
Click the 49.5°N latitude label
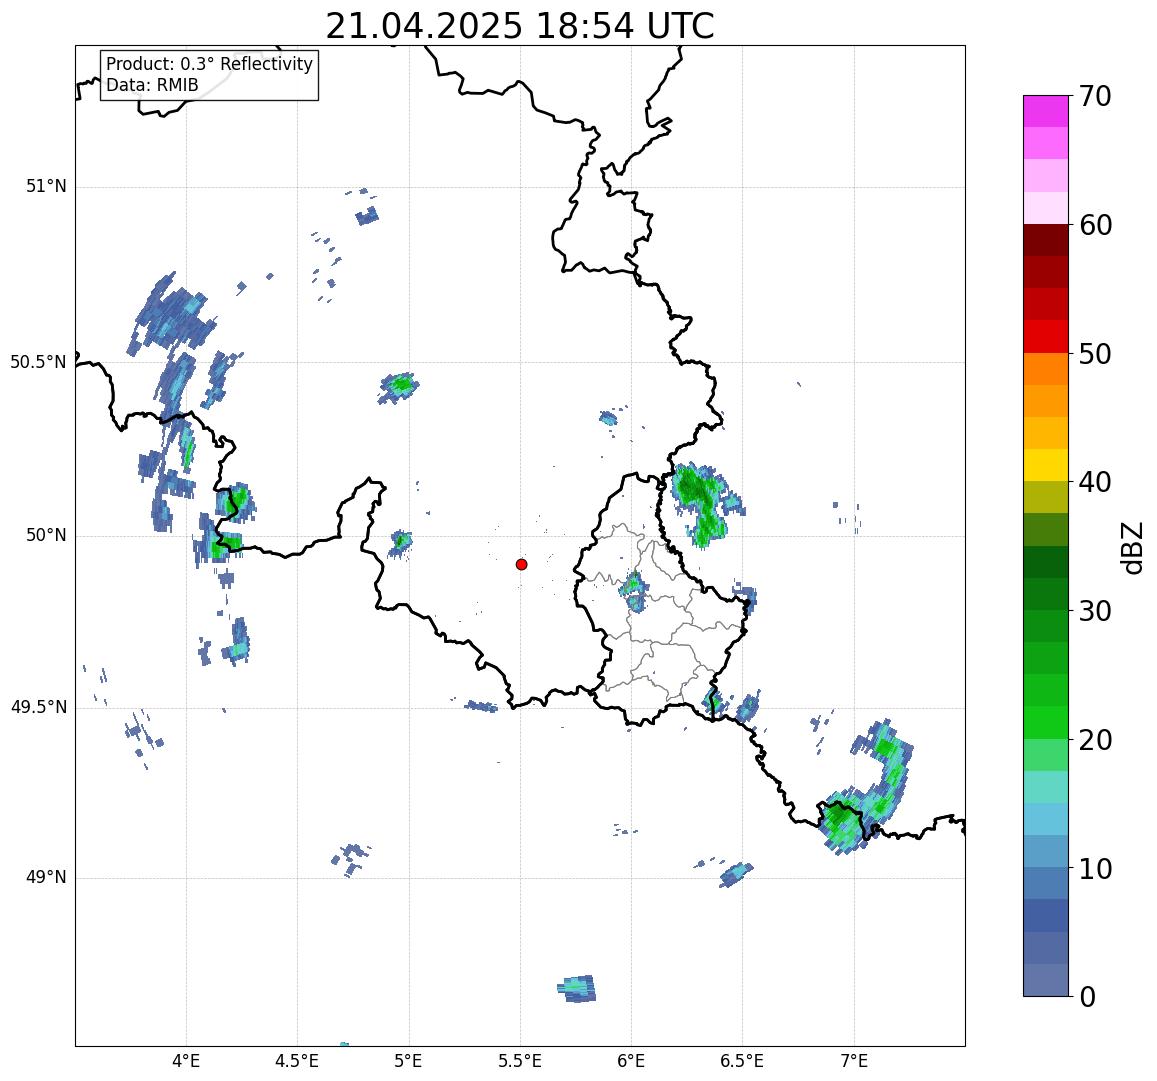point(38,708)
